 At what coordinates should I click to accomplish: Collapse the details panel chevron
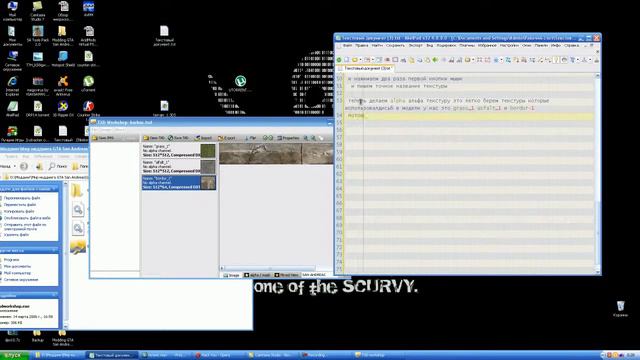coord(54,295)
